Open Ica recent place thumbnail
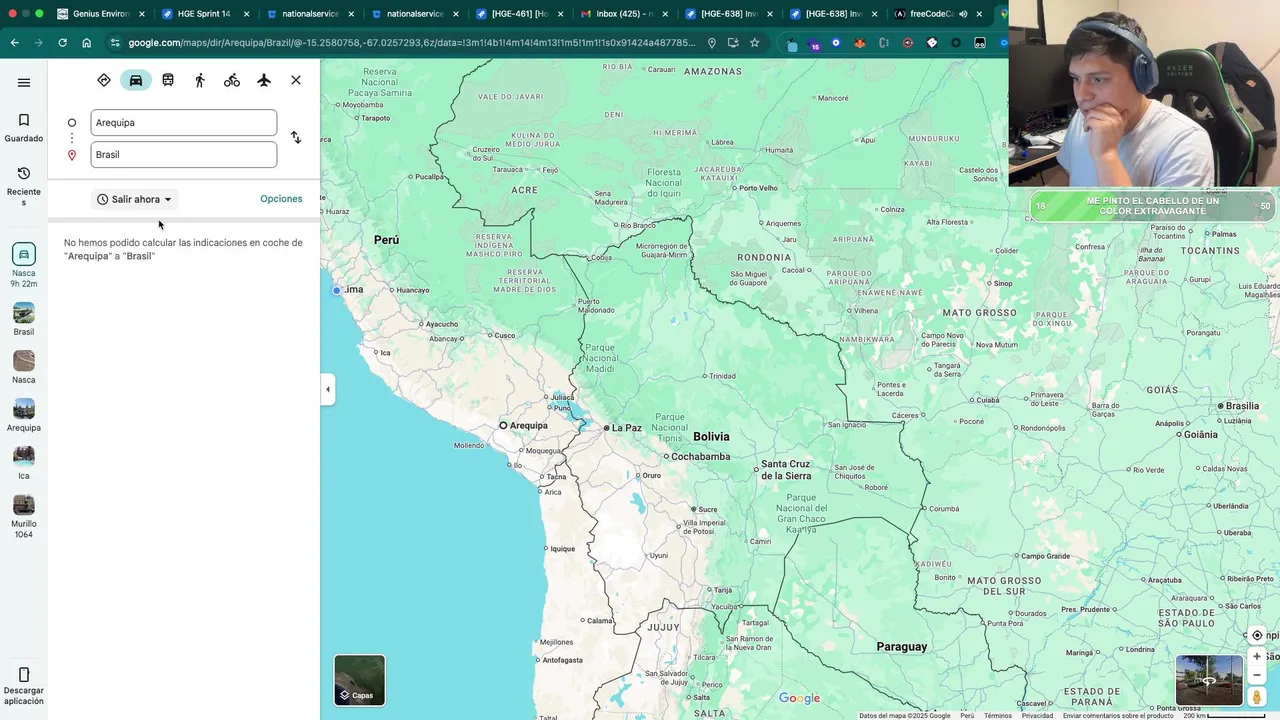This screenshot has height=720, width=1280. click(x=24, y=457)
